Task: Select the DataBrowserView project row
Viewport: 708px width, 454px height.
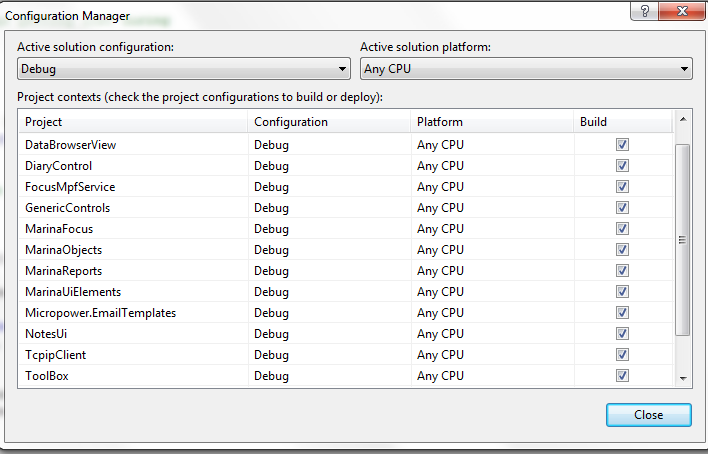Action: click(346, 145)
